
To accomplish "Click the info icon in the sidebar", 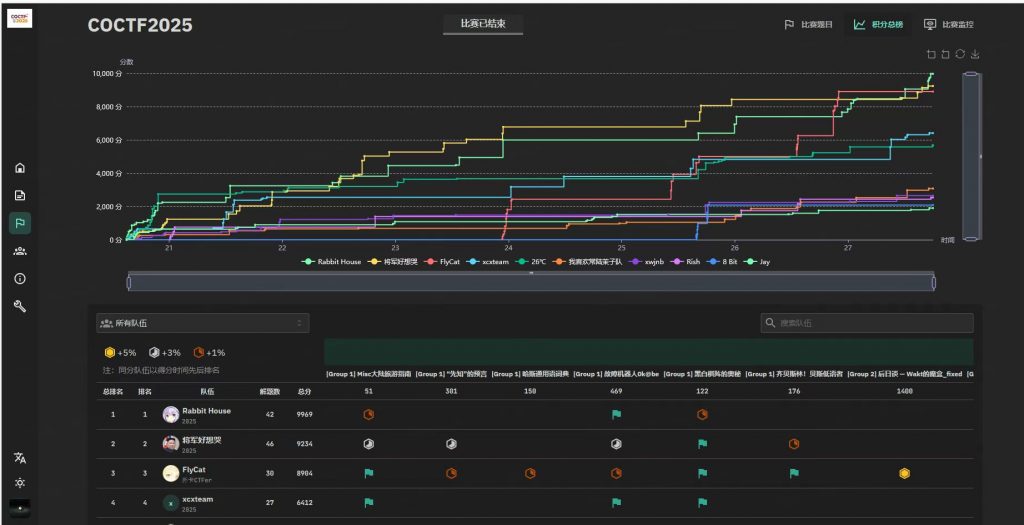I will click(x=20, y=278).
